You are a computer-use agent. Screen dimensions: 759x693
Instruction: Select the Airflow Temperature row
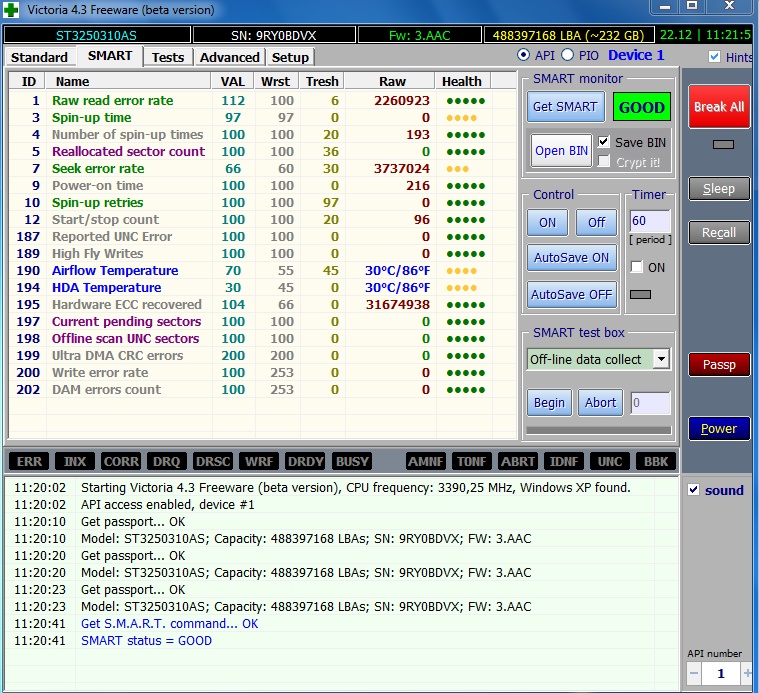coord(263,271)
